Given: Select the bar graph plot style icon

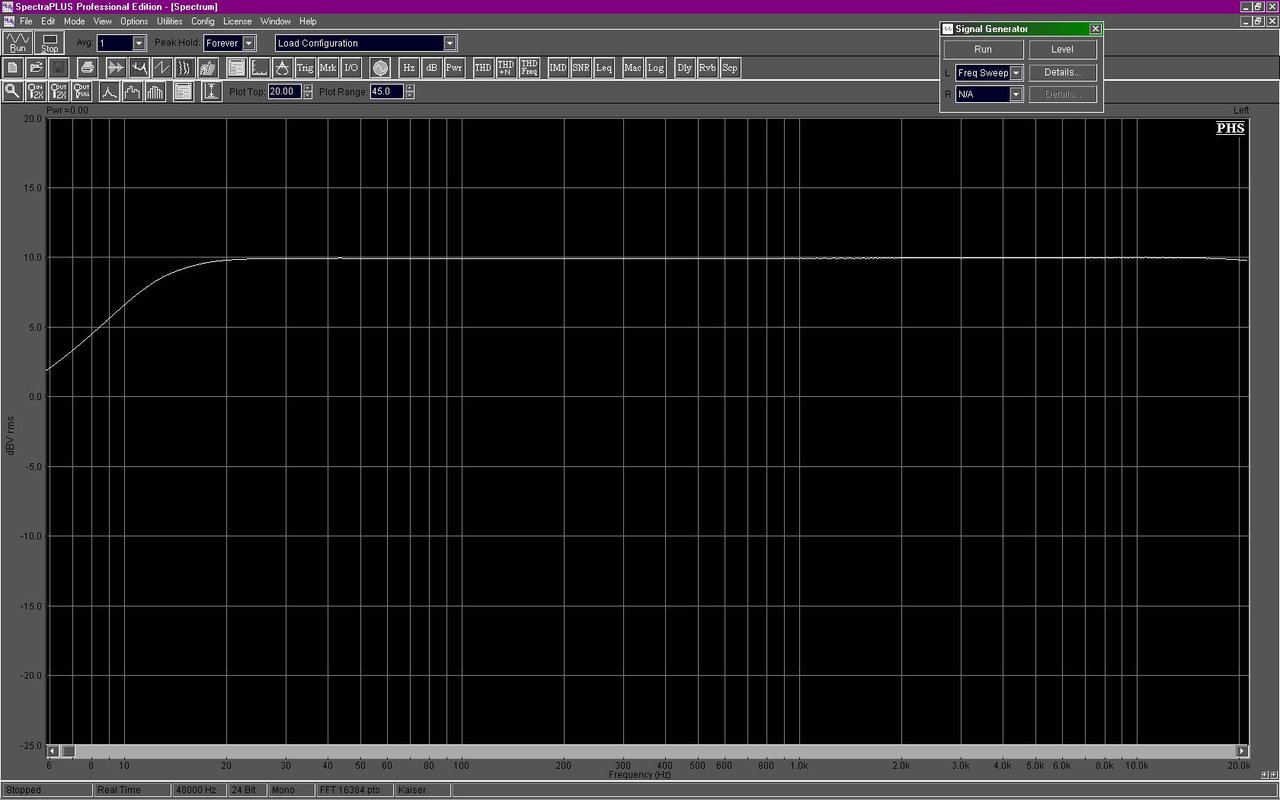Looking at the screenshot, I should point(155,91).
